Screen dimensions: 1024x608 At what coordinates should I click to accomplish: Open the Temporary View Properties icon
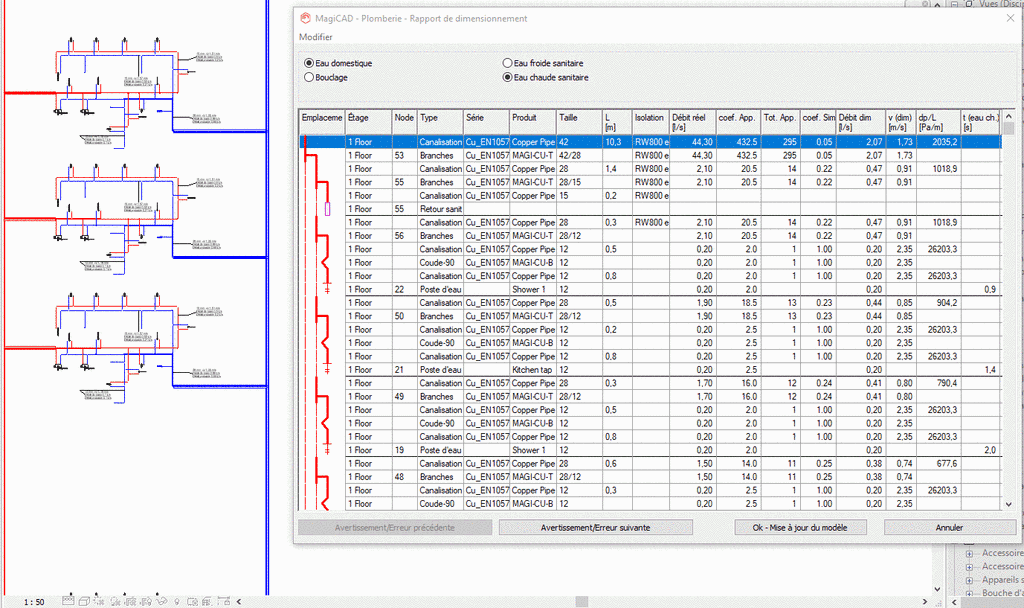(x=193, y=601)
